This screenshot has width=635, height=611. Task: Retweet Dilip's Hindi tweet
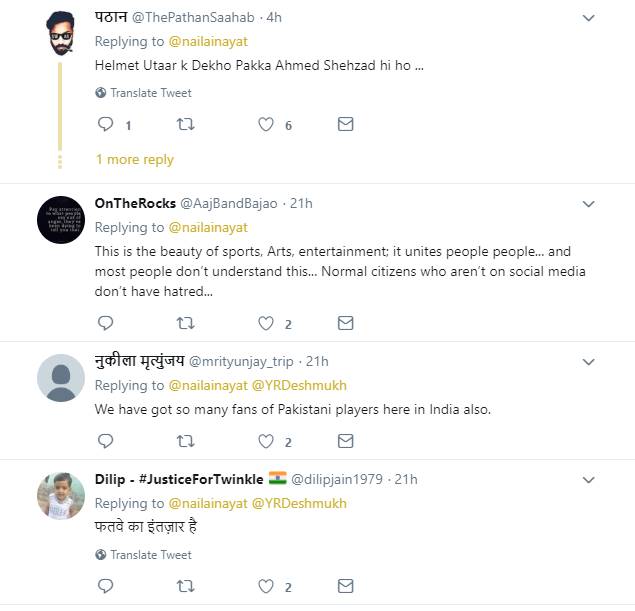point(185,587)
